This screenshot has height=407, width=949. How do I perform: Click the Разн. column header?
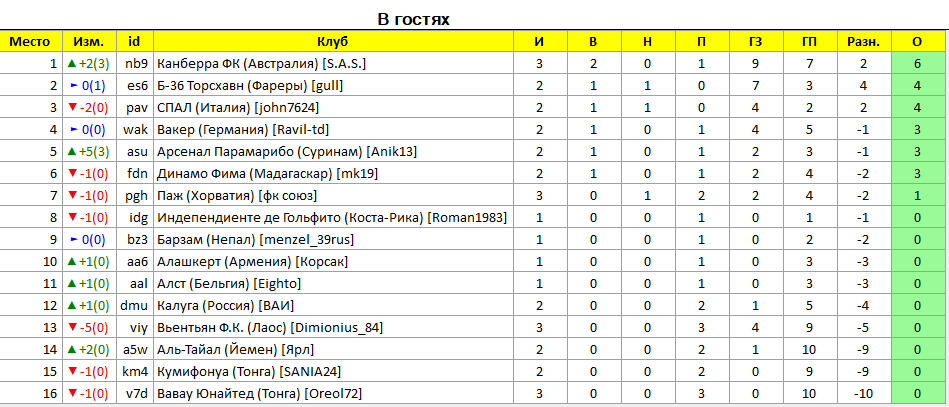tap(864, 42)
